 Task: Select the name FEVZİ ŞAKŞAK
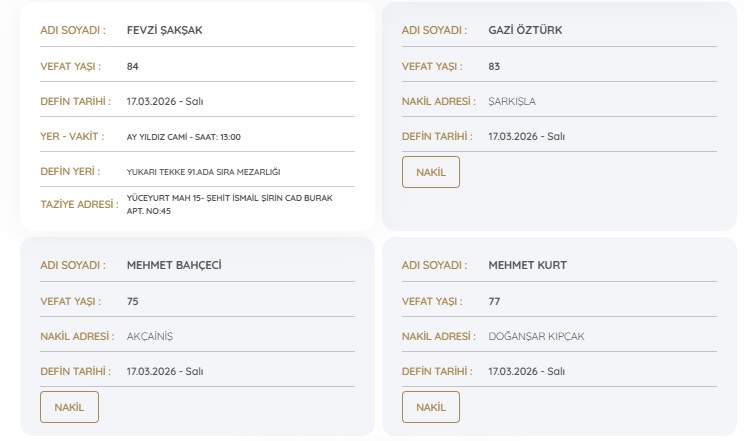coord(165,30)
